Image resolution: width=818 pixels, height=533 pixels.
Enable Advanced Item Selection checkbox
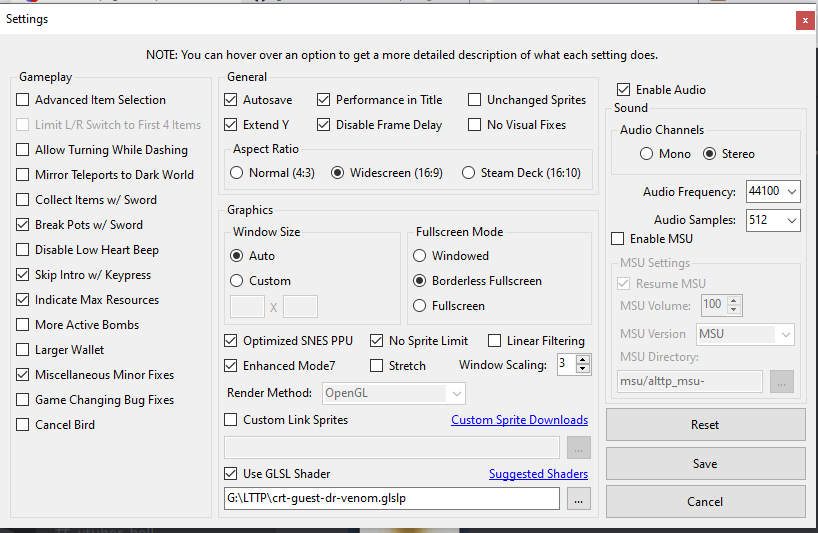tap(23, 100)
